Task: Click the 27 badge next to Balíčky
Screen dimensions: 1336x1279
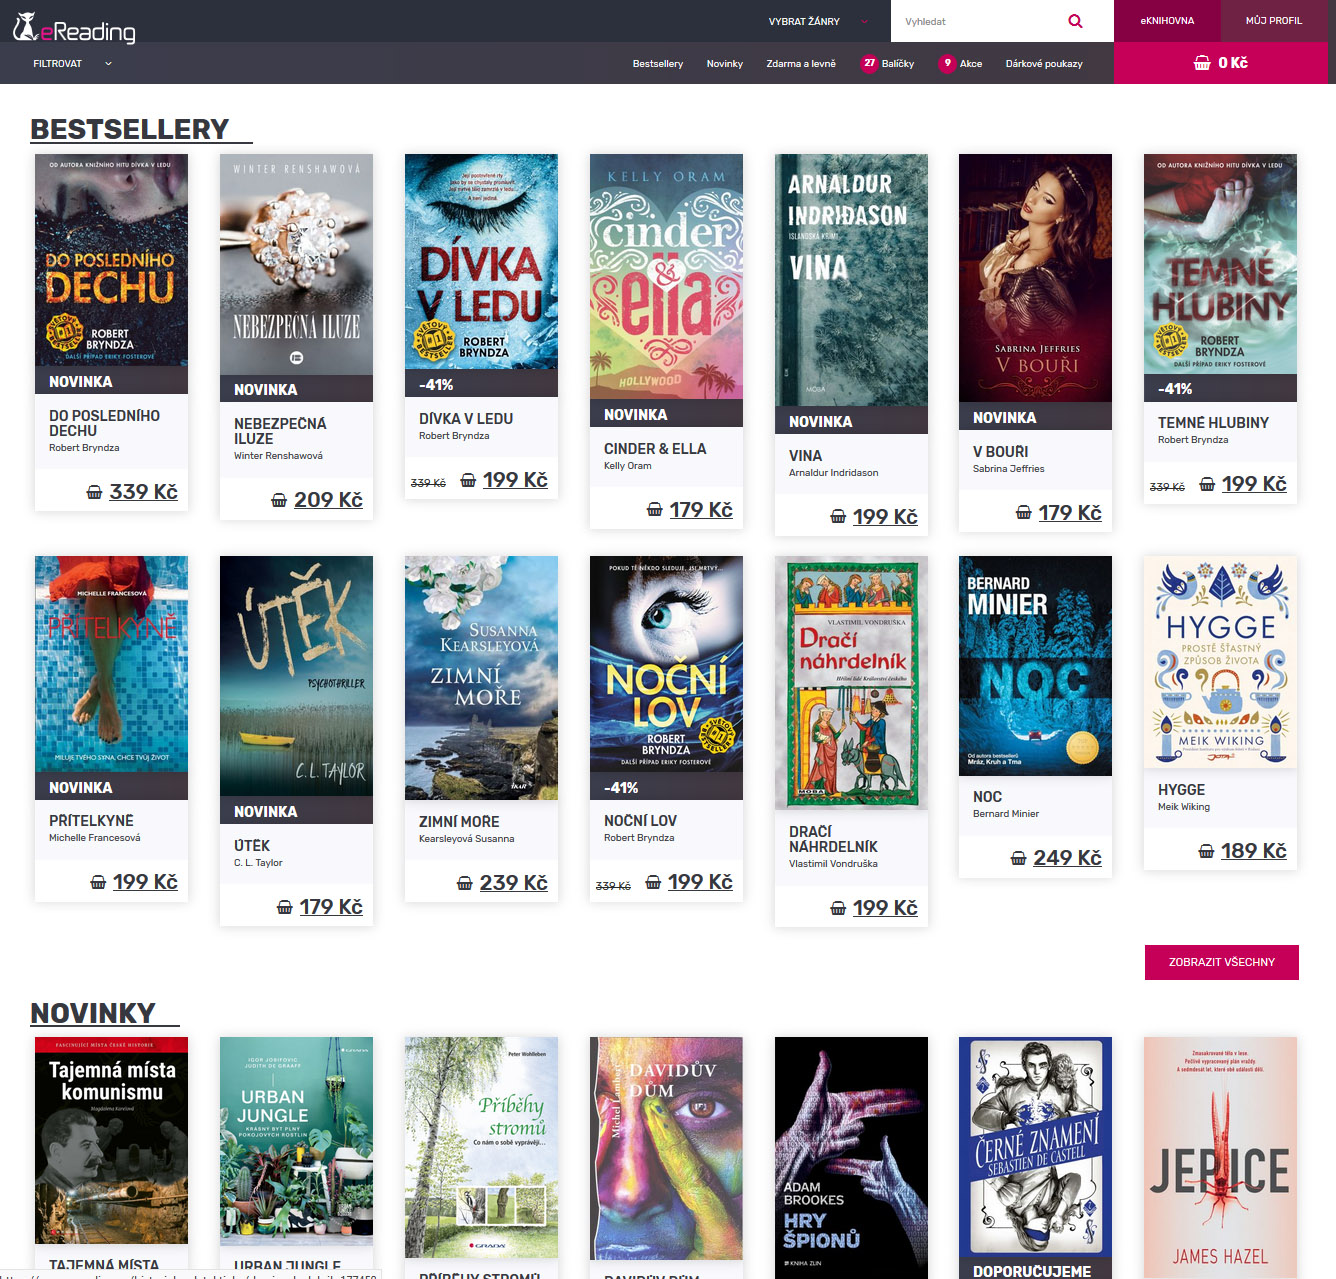Action: click(x=869, y=63)
